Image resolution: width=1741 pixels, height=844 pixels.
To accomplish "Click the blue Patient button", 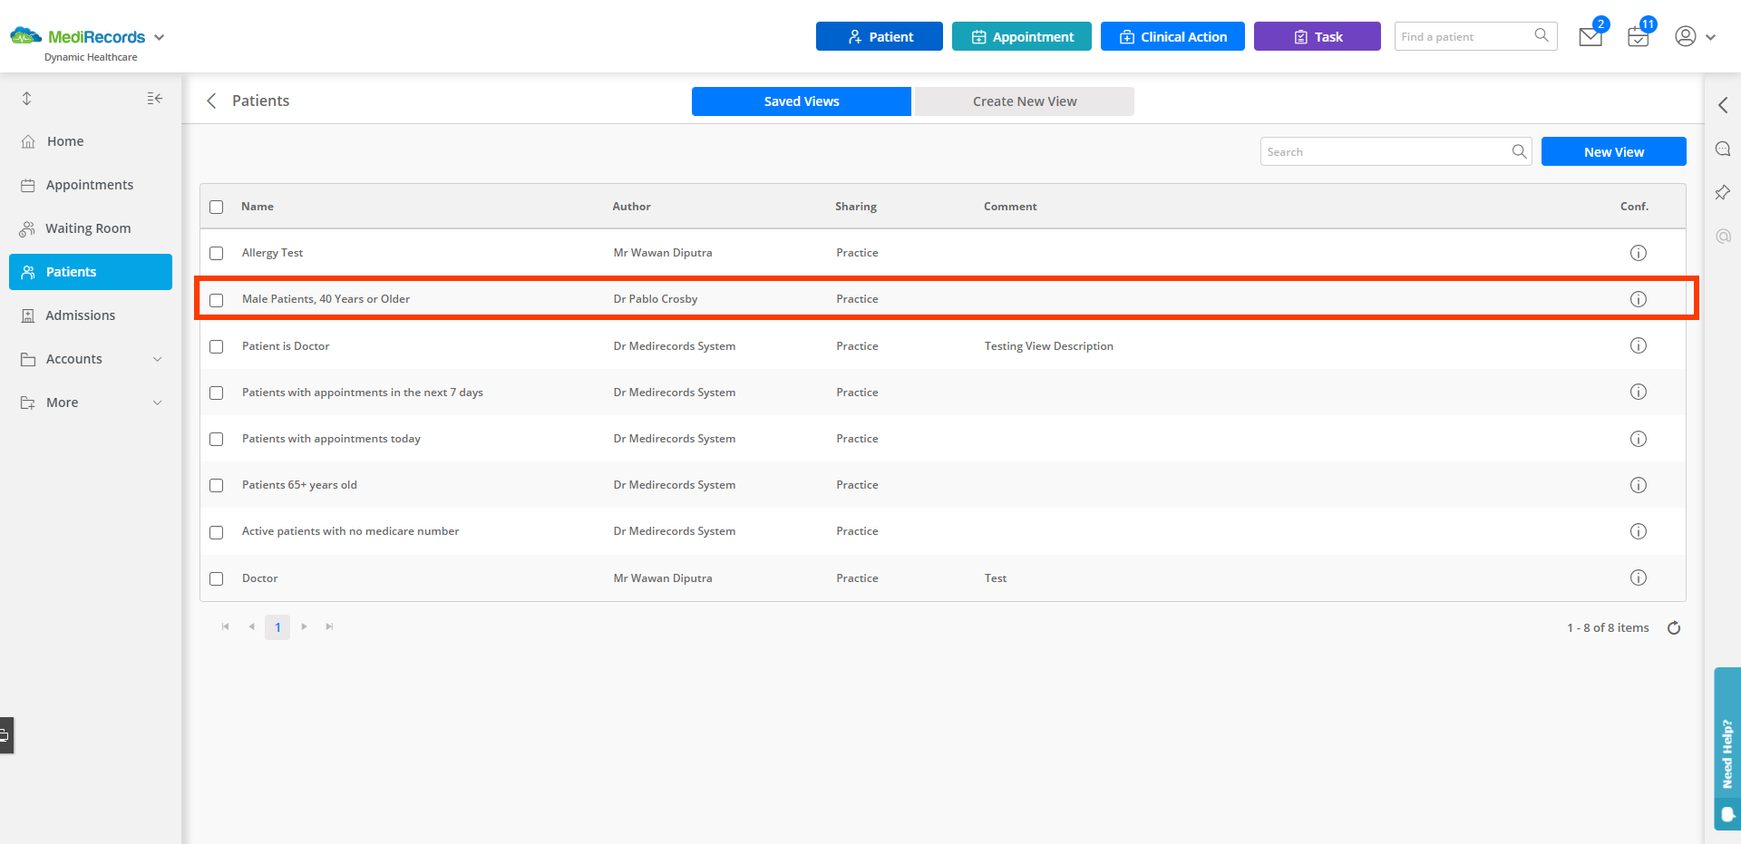I will [879, 36].
